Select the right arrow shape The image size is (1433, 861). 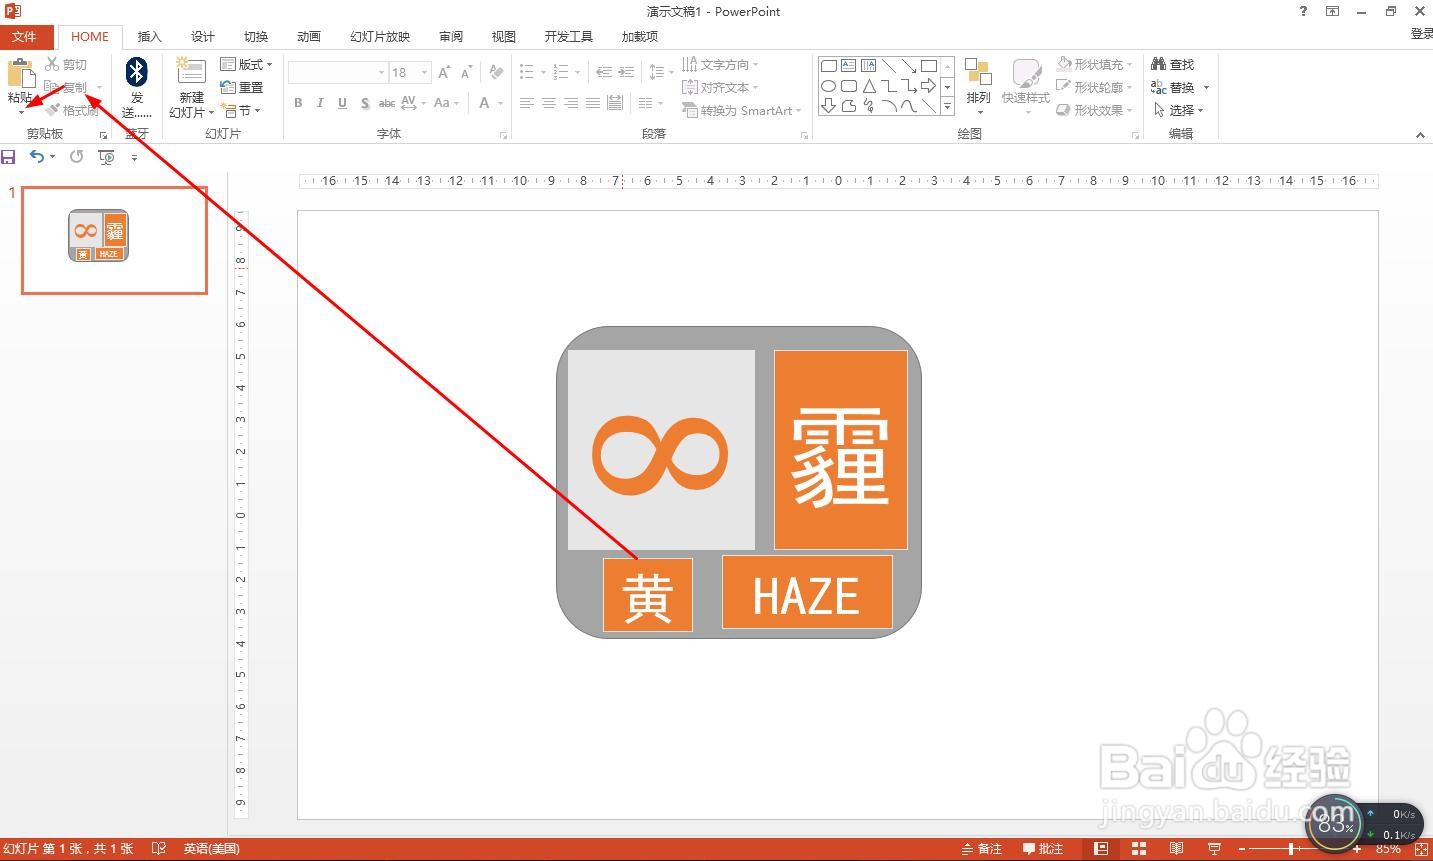(929, 86)
